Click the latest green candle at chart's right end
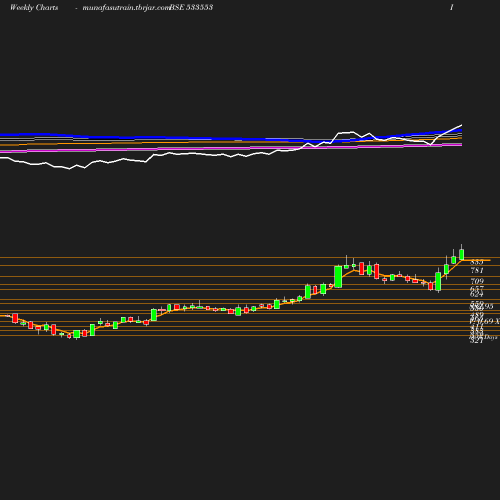The width and height of the screenshot is (500, 500). tap(462, 254)
